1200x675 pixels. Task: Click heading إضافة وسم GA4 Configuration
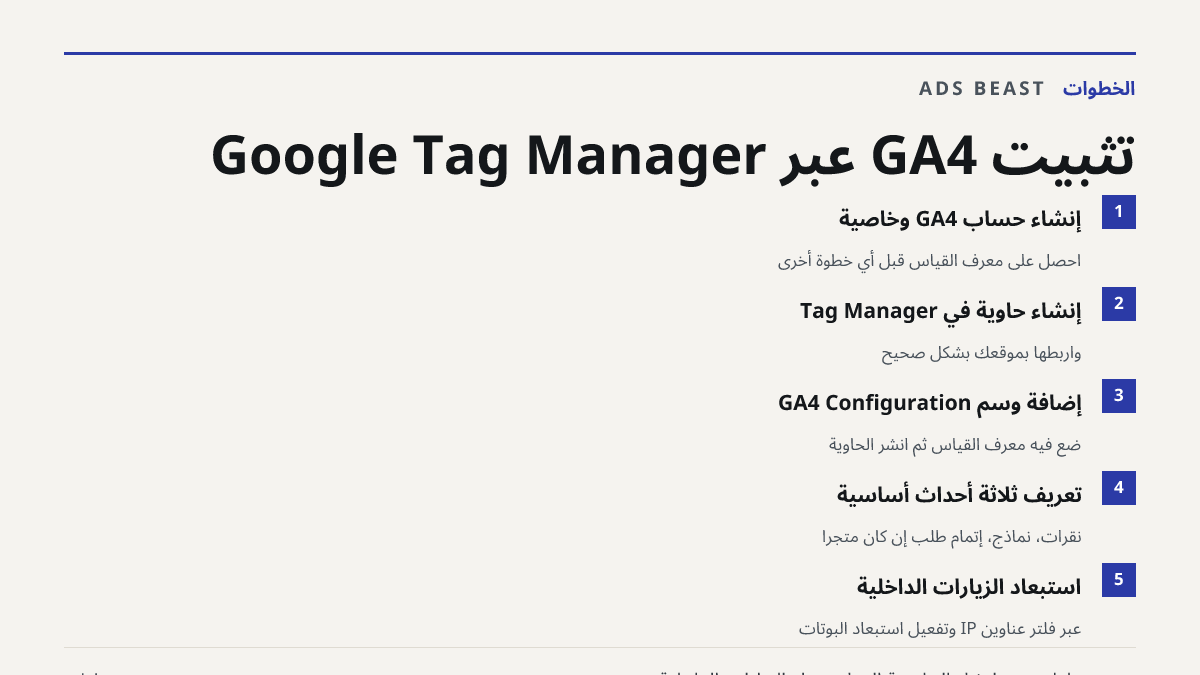click(930, 403)
